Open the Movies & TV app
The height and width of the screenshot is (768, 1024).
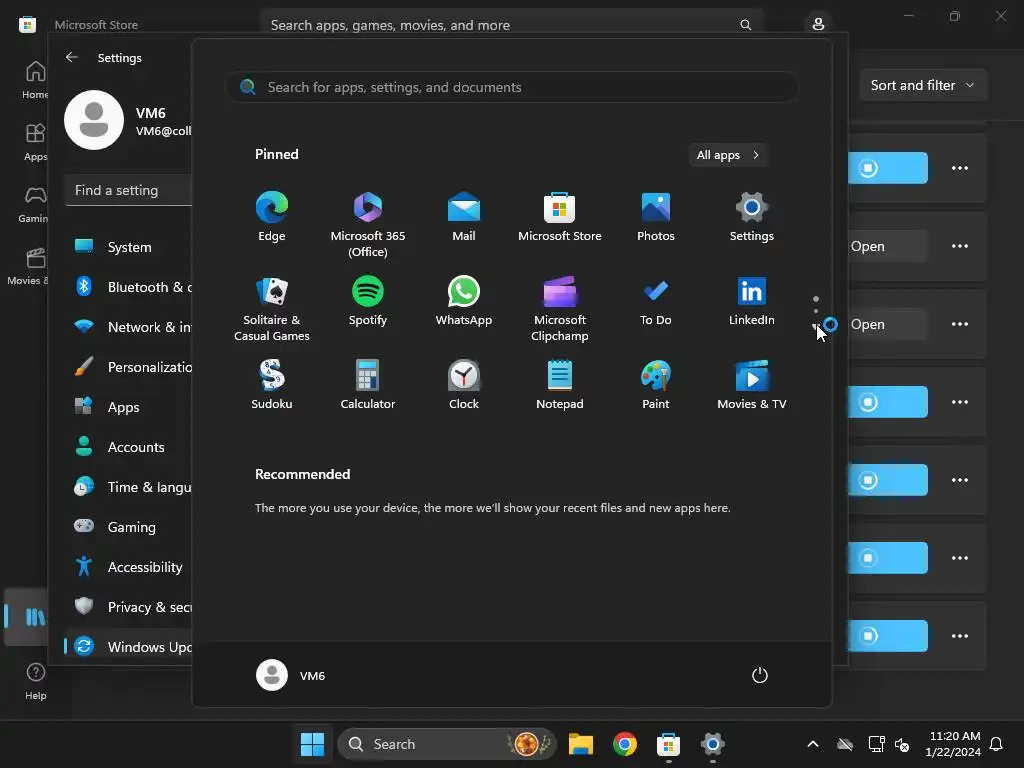(x=752, y=385)
